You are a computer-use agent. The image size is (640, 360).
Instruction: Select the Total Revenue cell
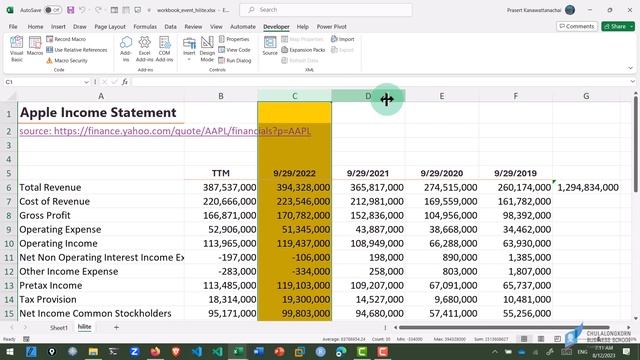pos(101,187)
